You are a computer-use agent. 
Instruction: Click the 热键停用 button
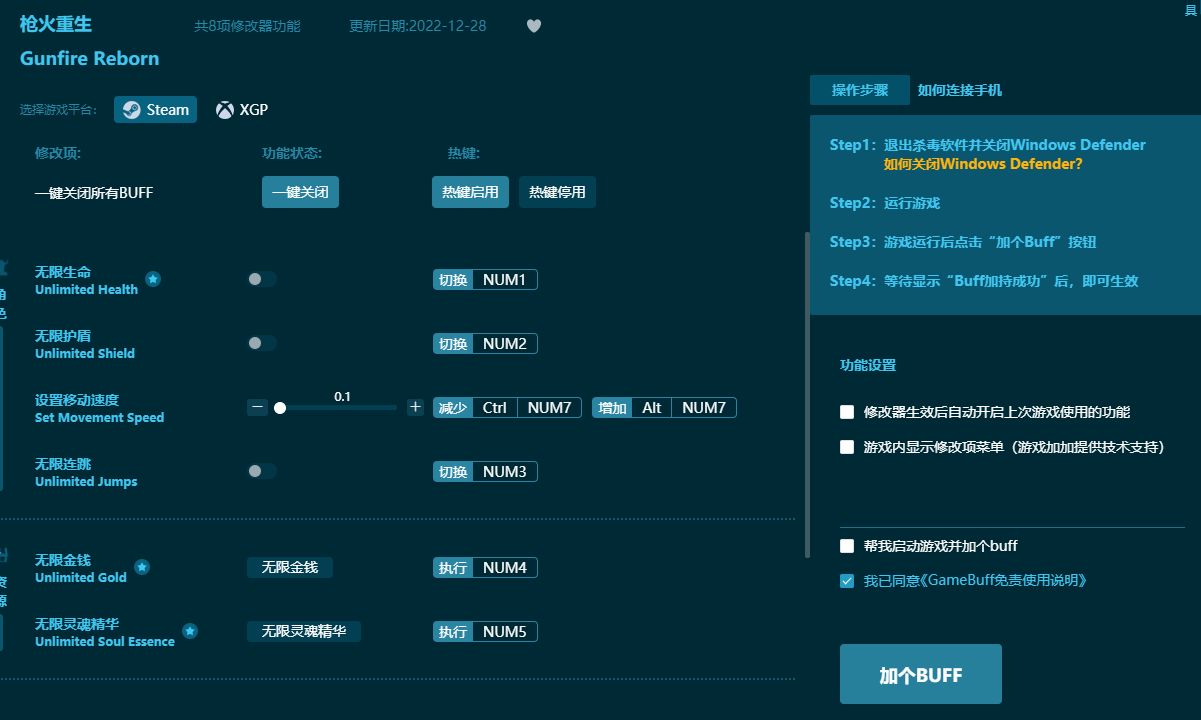pyautogui.click(x=557, y=192)
